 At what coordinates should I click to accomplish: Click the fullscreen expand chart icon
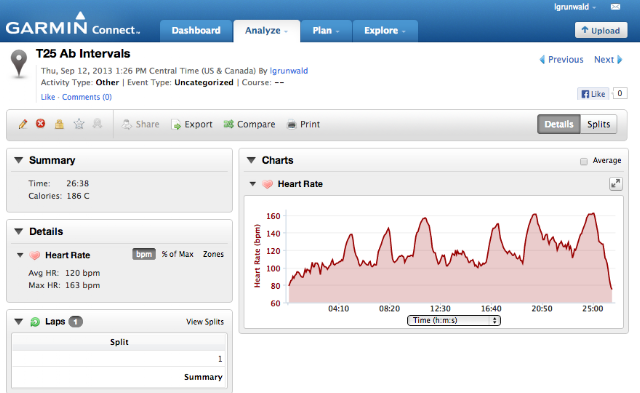[616, 184]
